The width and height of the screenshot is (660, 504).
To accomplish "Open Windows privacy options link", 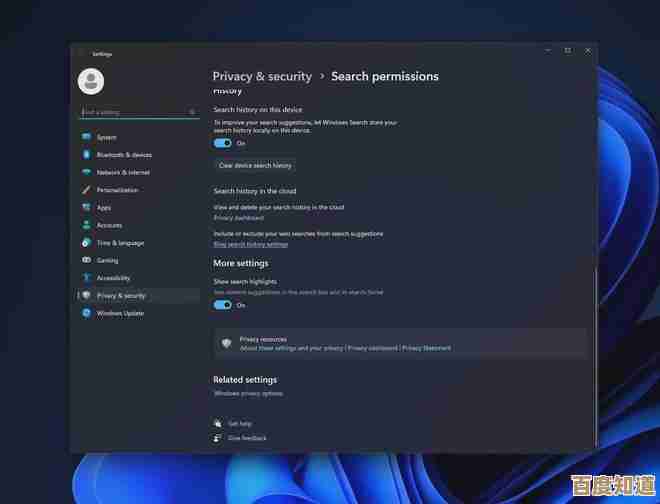I will [248, 393].
